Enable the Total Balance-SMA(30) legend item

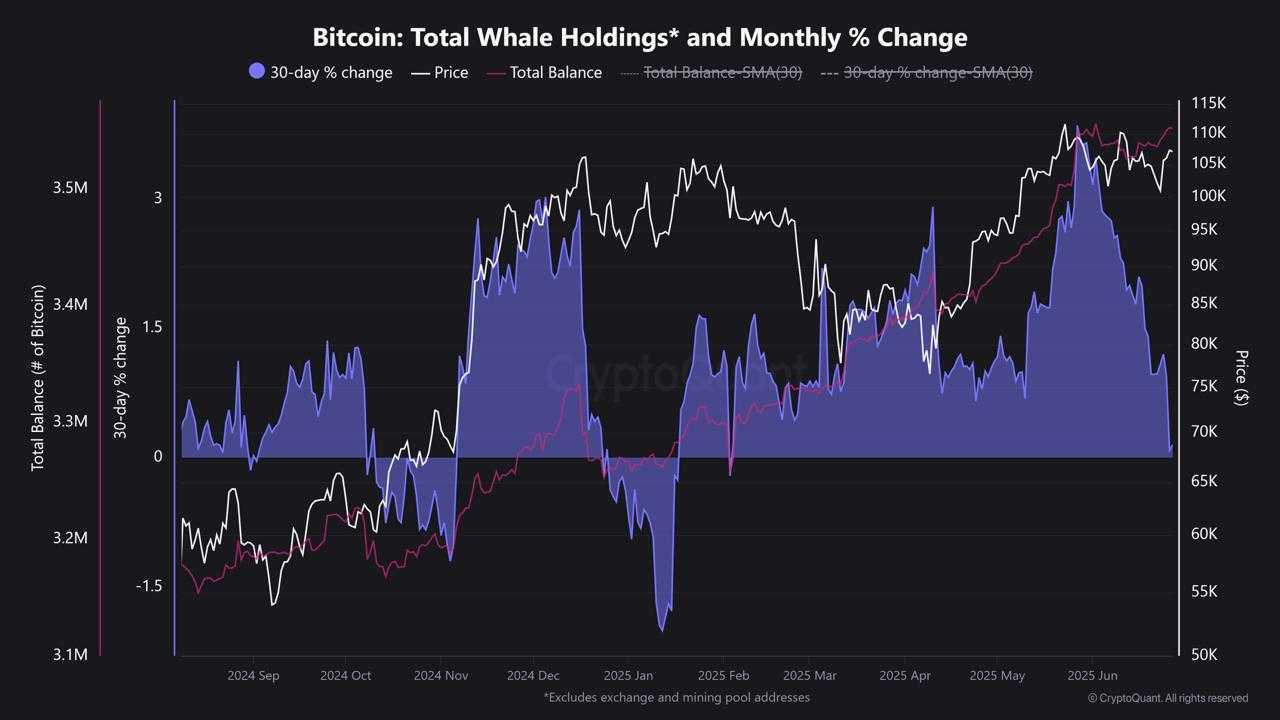pos(711,72)
